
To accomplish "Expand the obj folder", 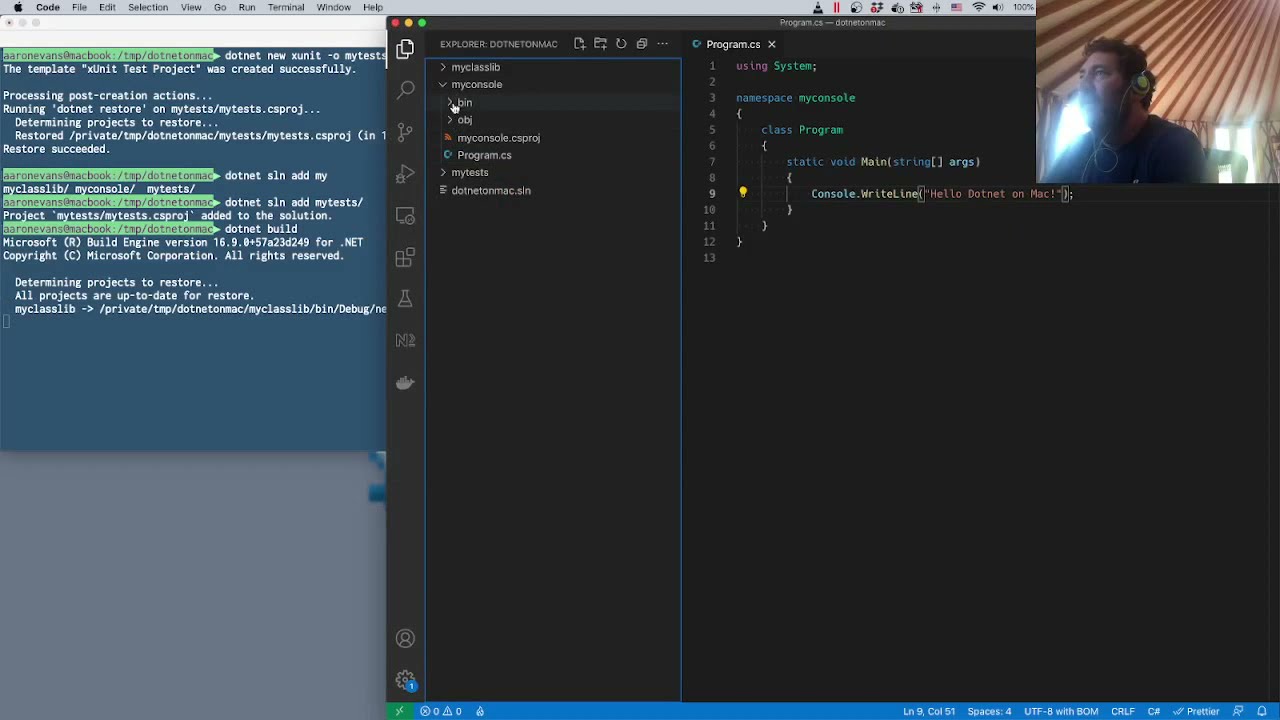I will pos(464,120).
